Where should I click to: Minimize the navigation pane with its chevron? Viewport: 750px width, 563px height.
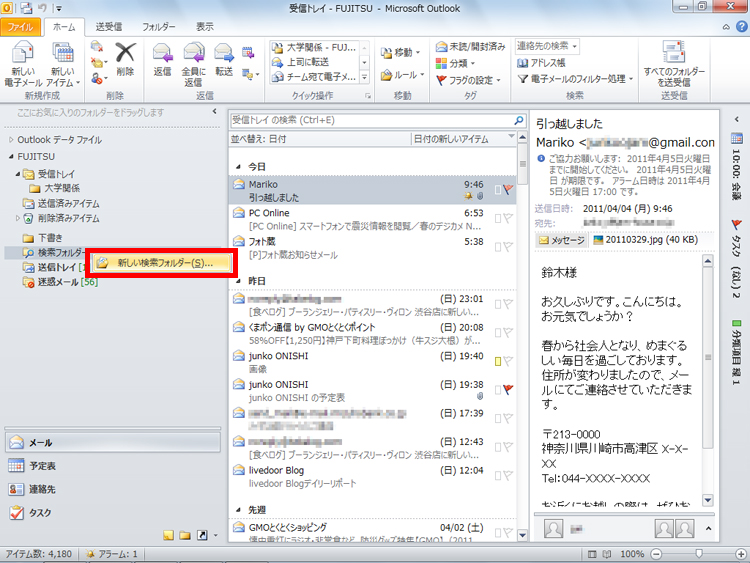(x=215, y=111)
